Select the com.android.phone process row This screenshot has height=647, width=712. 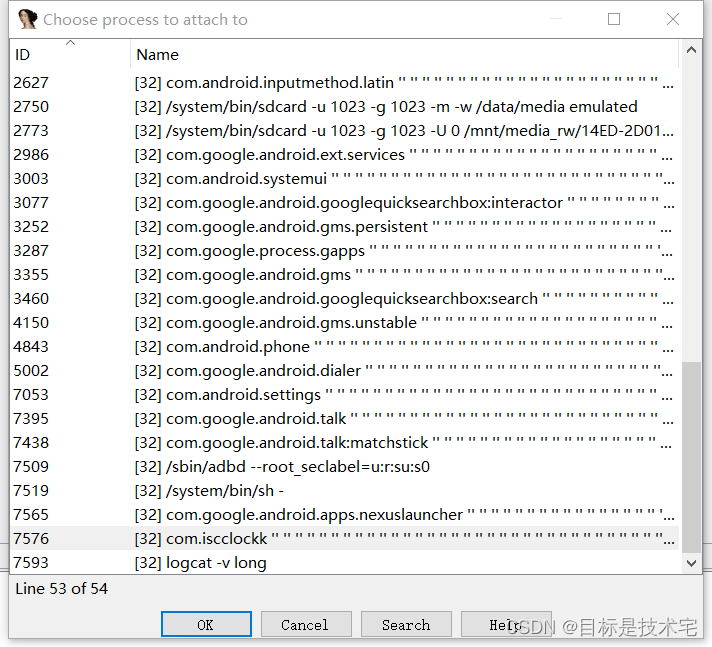coord(238,347)
